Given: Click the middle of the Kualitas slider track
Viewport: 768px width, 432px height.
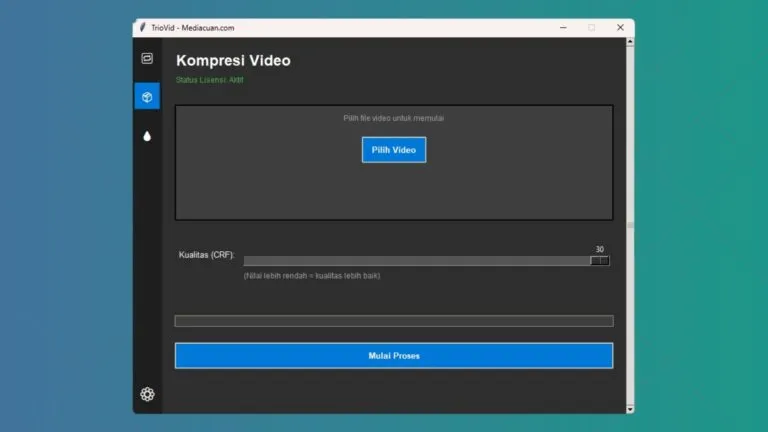Looking at the screenshot, I should pyautogui.click(x=420, y=261).
